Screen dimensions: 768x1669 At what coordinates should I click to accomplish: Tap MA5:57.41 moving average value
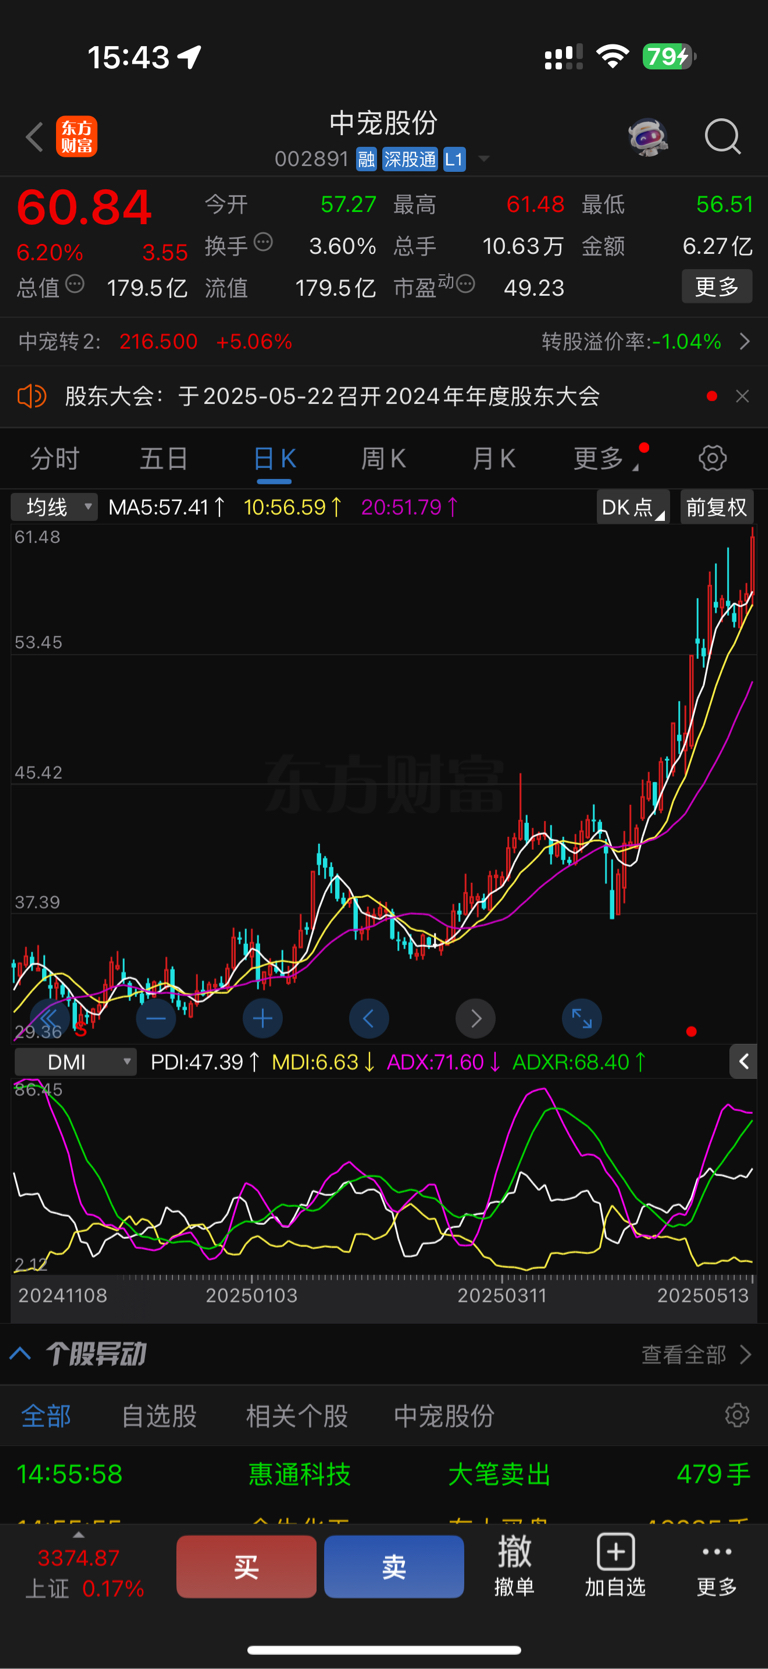[x=166, y=507]
